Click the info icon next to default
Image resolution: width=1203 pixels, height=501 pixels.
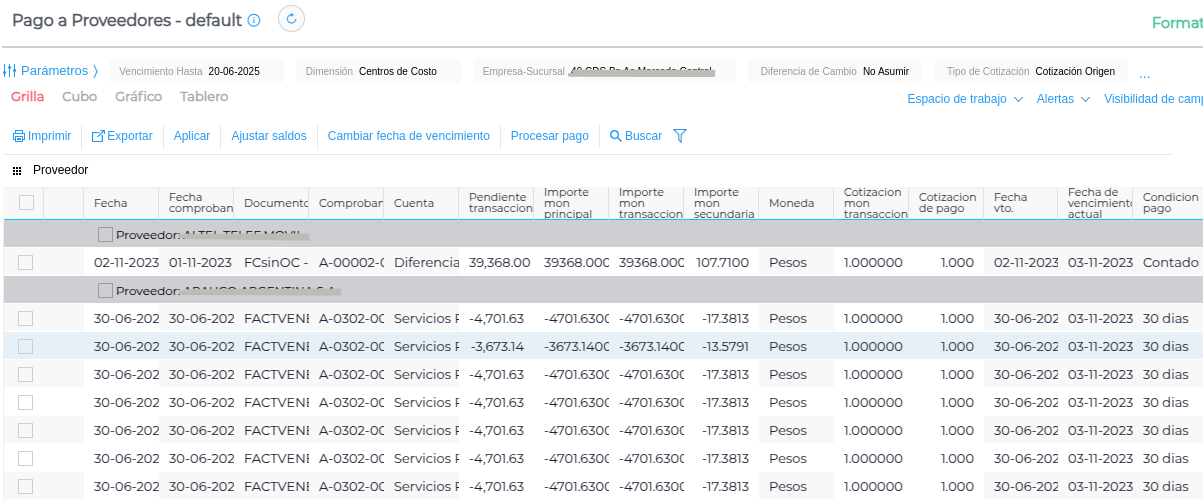pyautogui.click(x=254, y=20)
